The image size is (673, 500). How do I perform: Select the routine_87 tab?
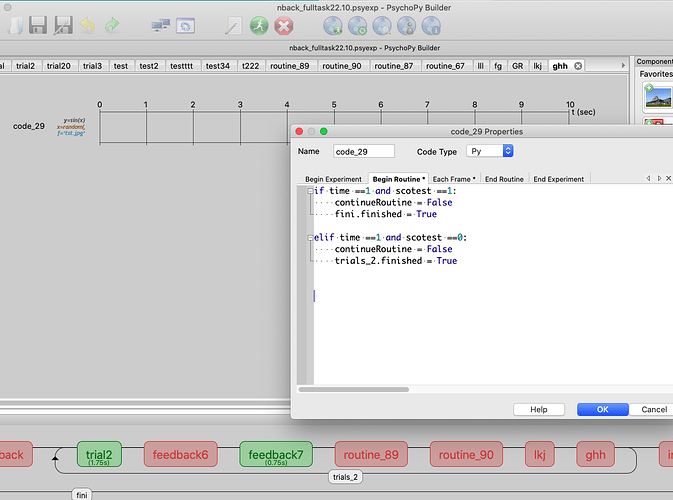(394, 66)
